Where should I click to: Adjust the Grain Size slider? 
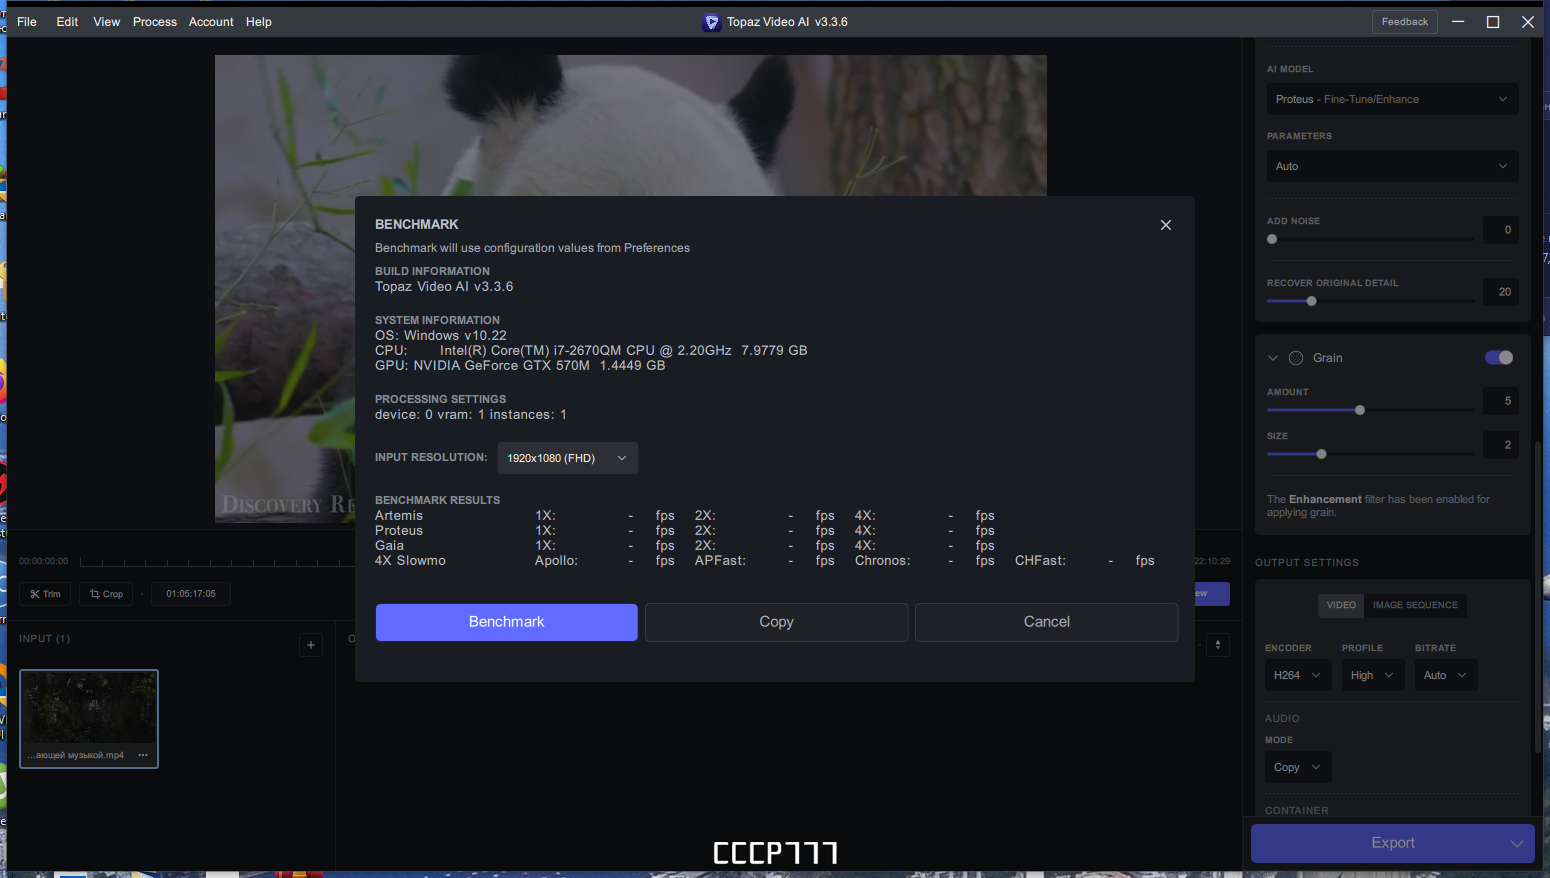coord(1370,454)
